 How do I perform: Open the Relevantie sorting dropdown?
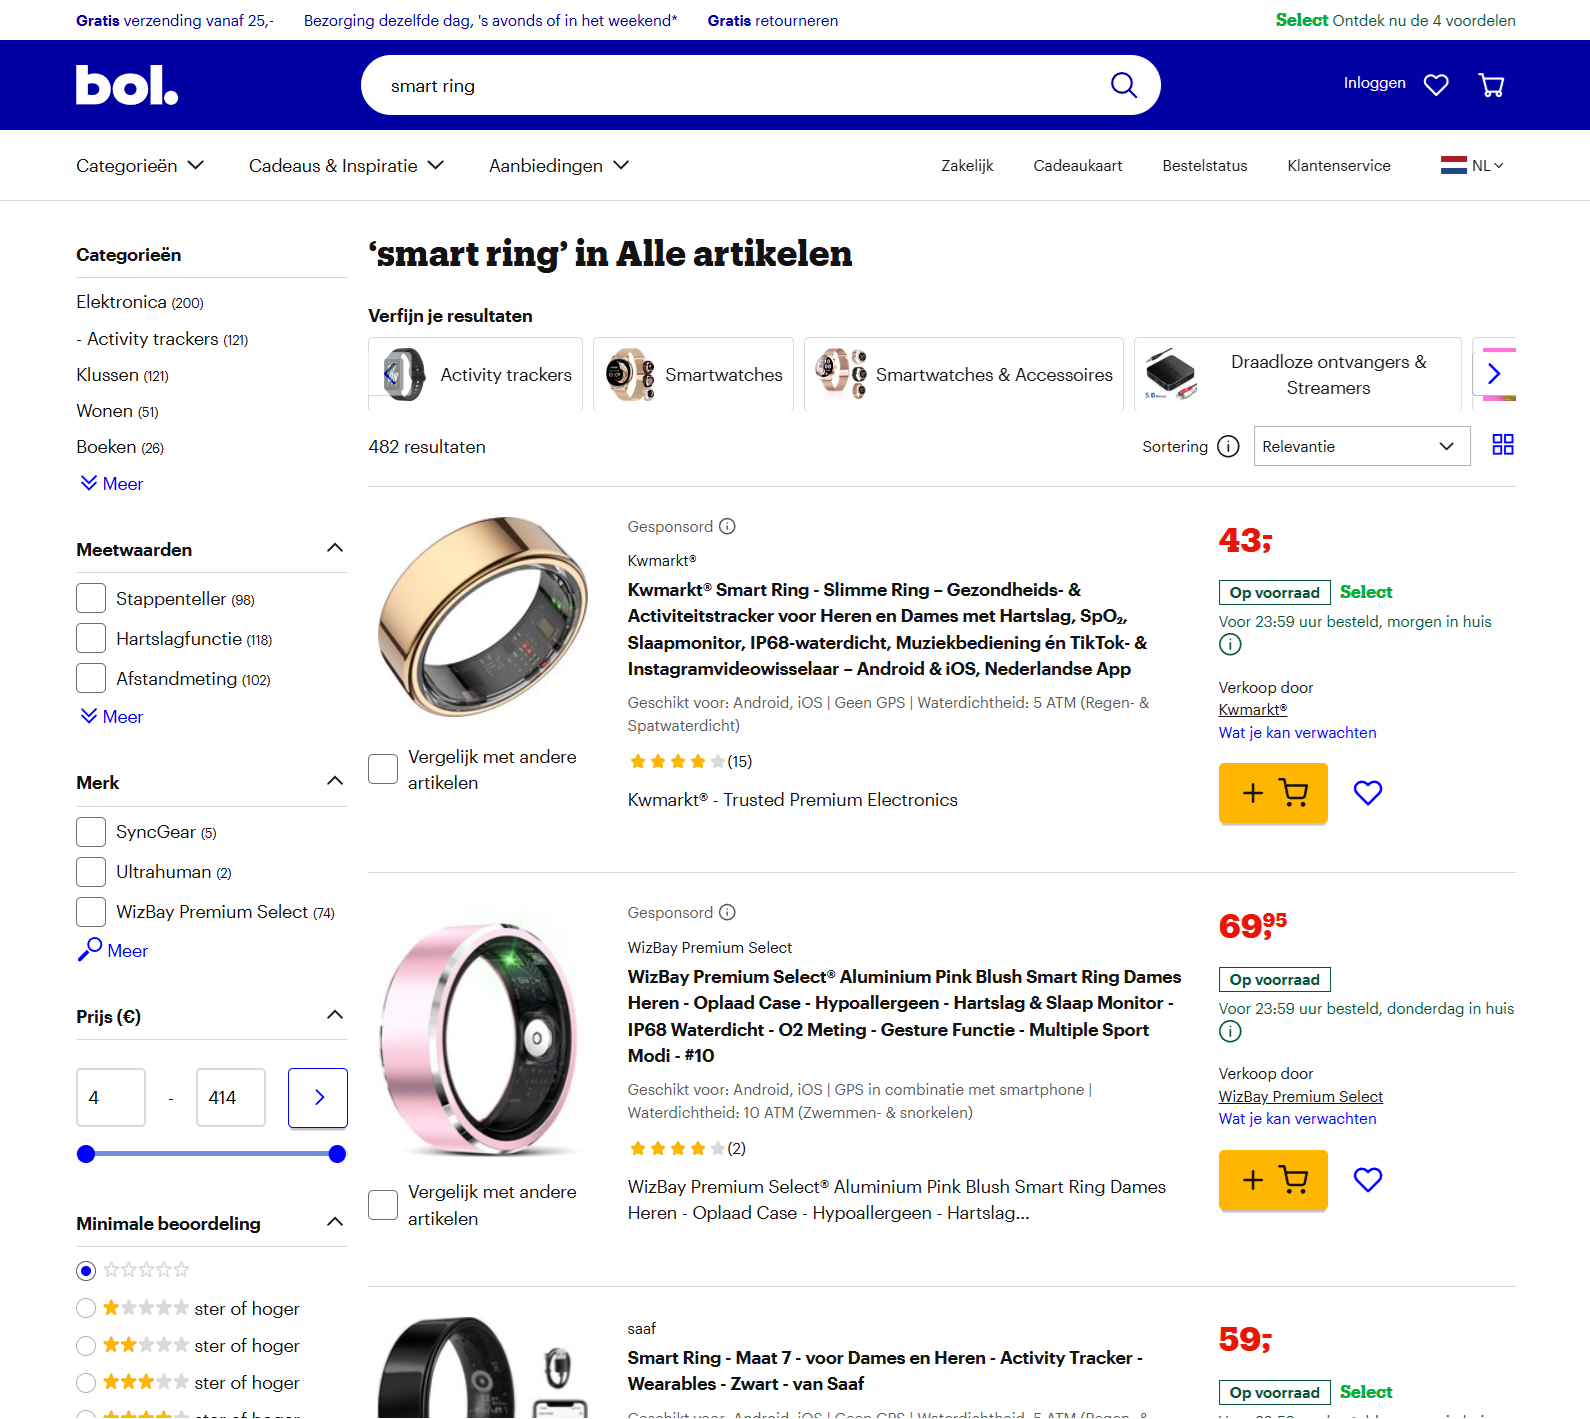click(1361, 446)
